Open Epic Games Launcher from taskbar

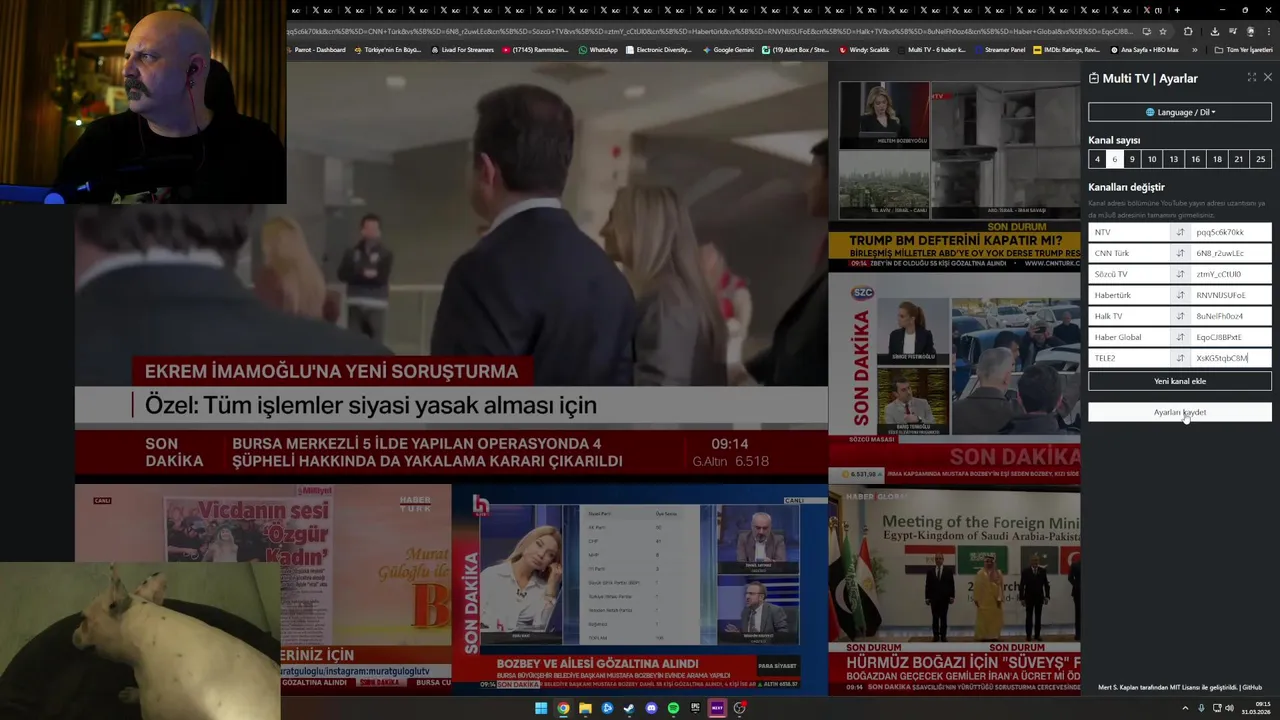[x=695, y=708]
